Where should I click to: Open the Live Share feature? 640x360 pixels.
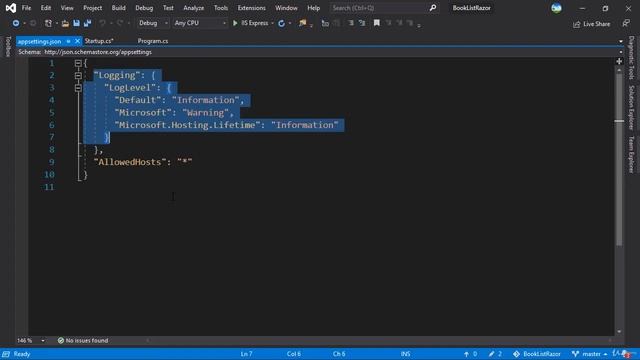(x=592, y=24)
